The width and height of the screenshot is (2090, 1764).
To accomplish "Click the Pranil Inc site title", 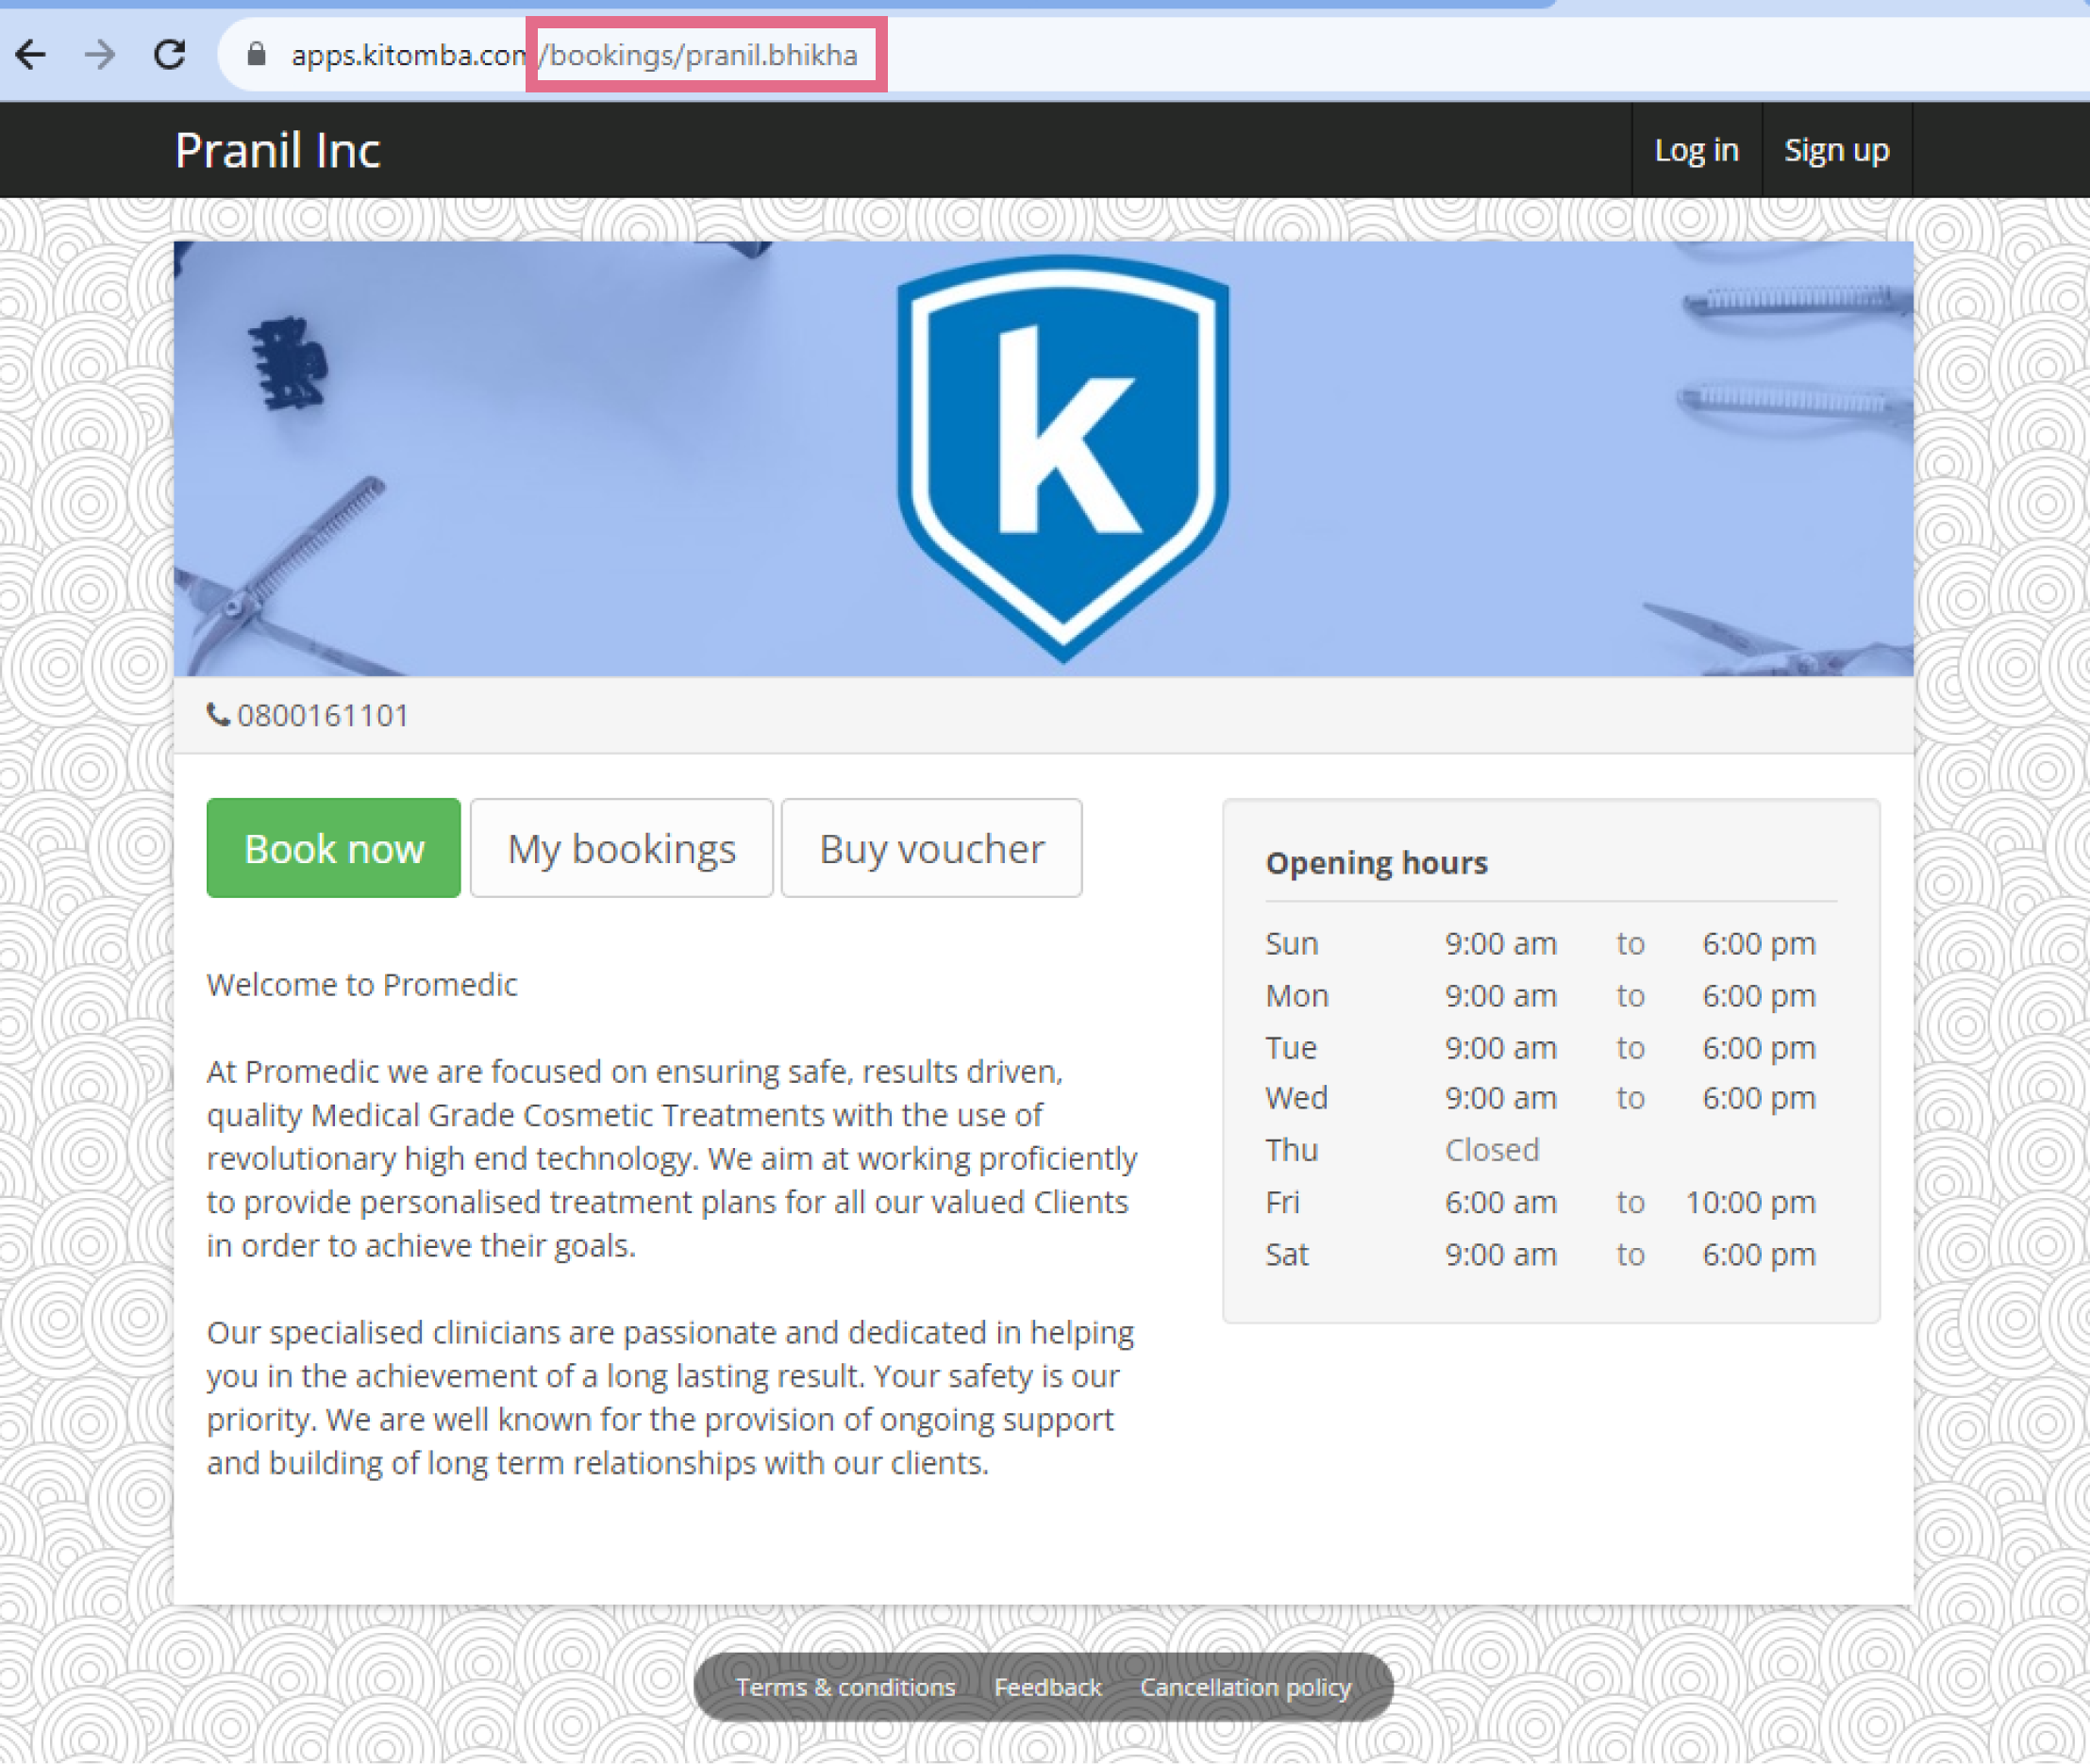I will coord(278,150).
